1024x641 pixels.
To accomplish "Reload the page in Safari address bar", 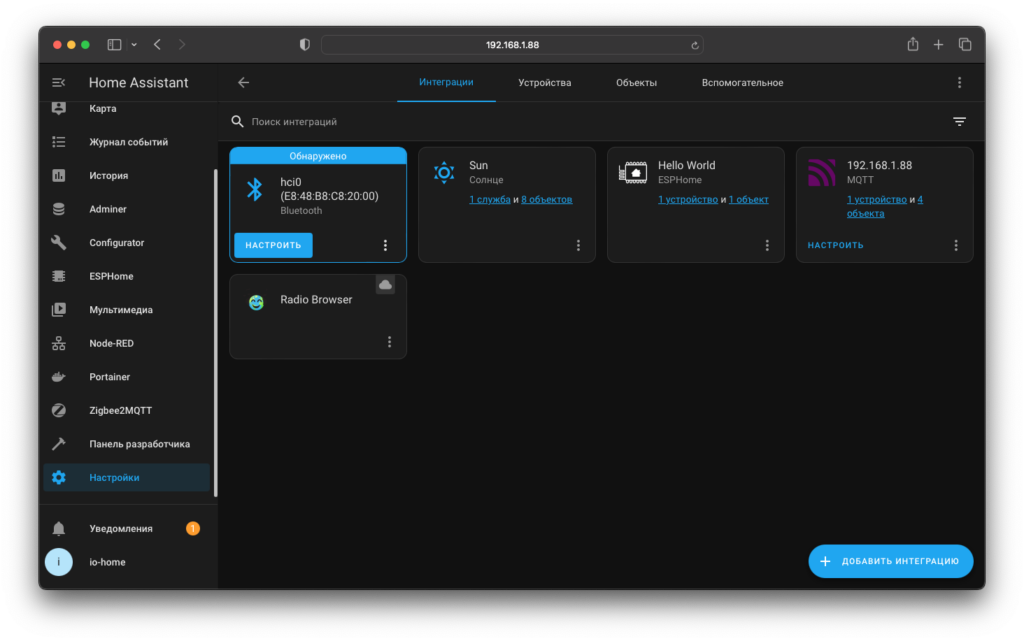I will click(695, 45).
